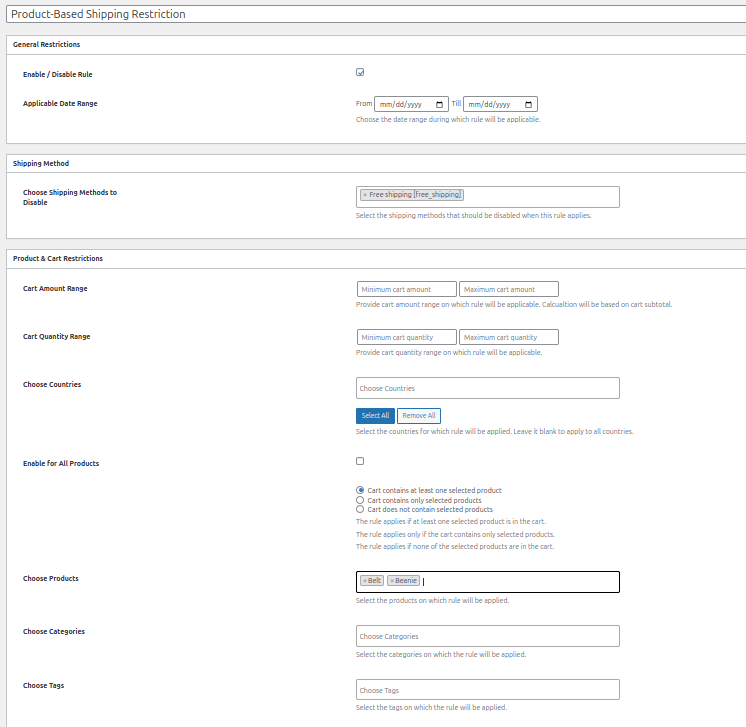Click the Choose Categories label
The width and height of the screenshot is (746, 727).
pos(54,631)
